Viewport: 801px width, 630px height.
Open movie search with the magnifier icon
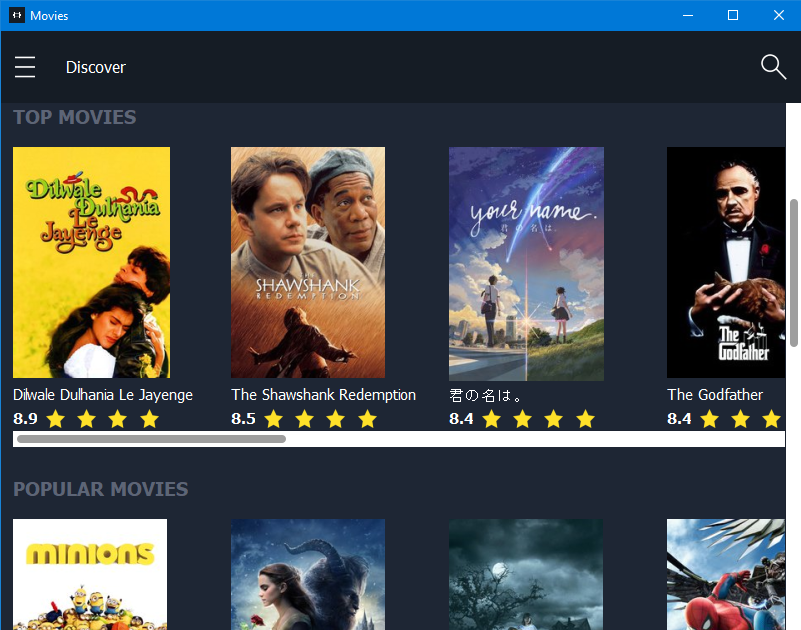pos(773,67)
